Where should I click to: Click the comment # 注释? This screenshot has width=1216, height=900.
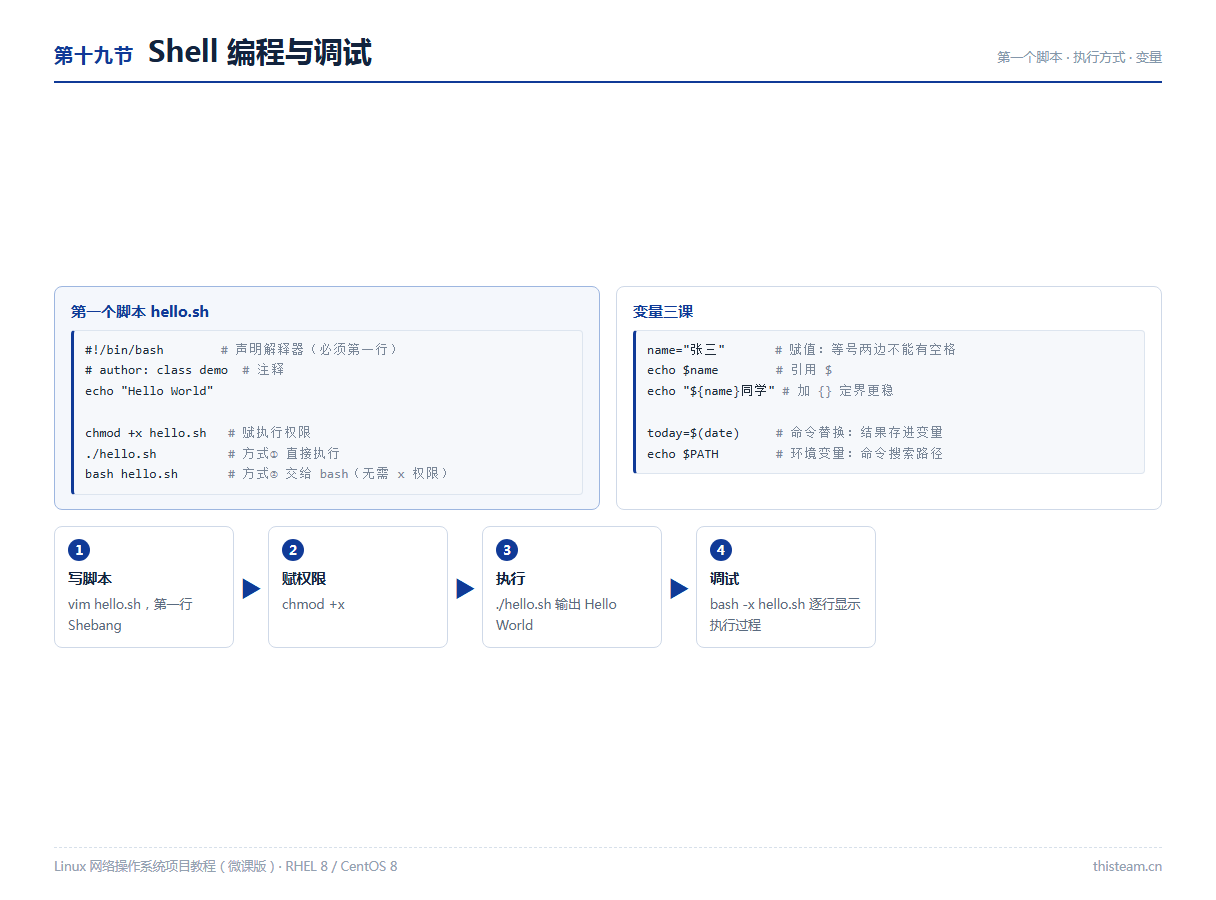coord(263,370)
